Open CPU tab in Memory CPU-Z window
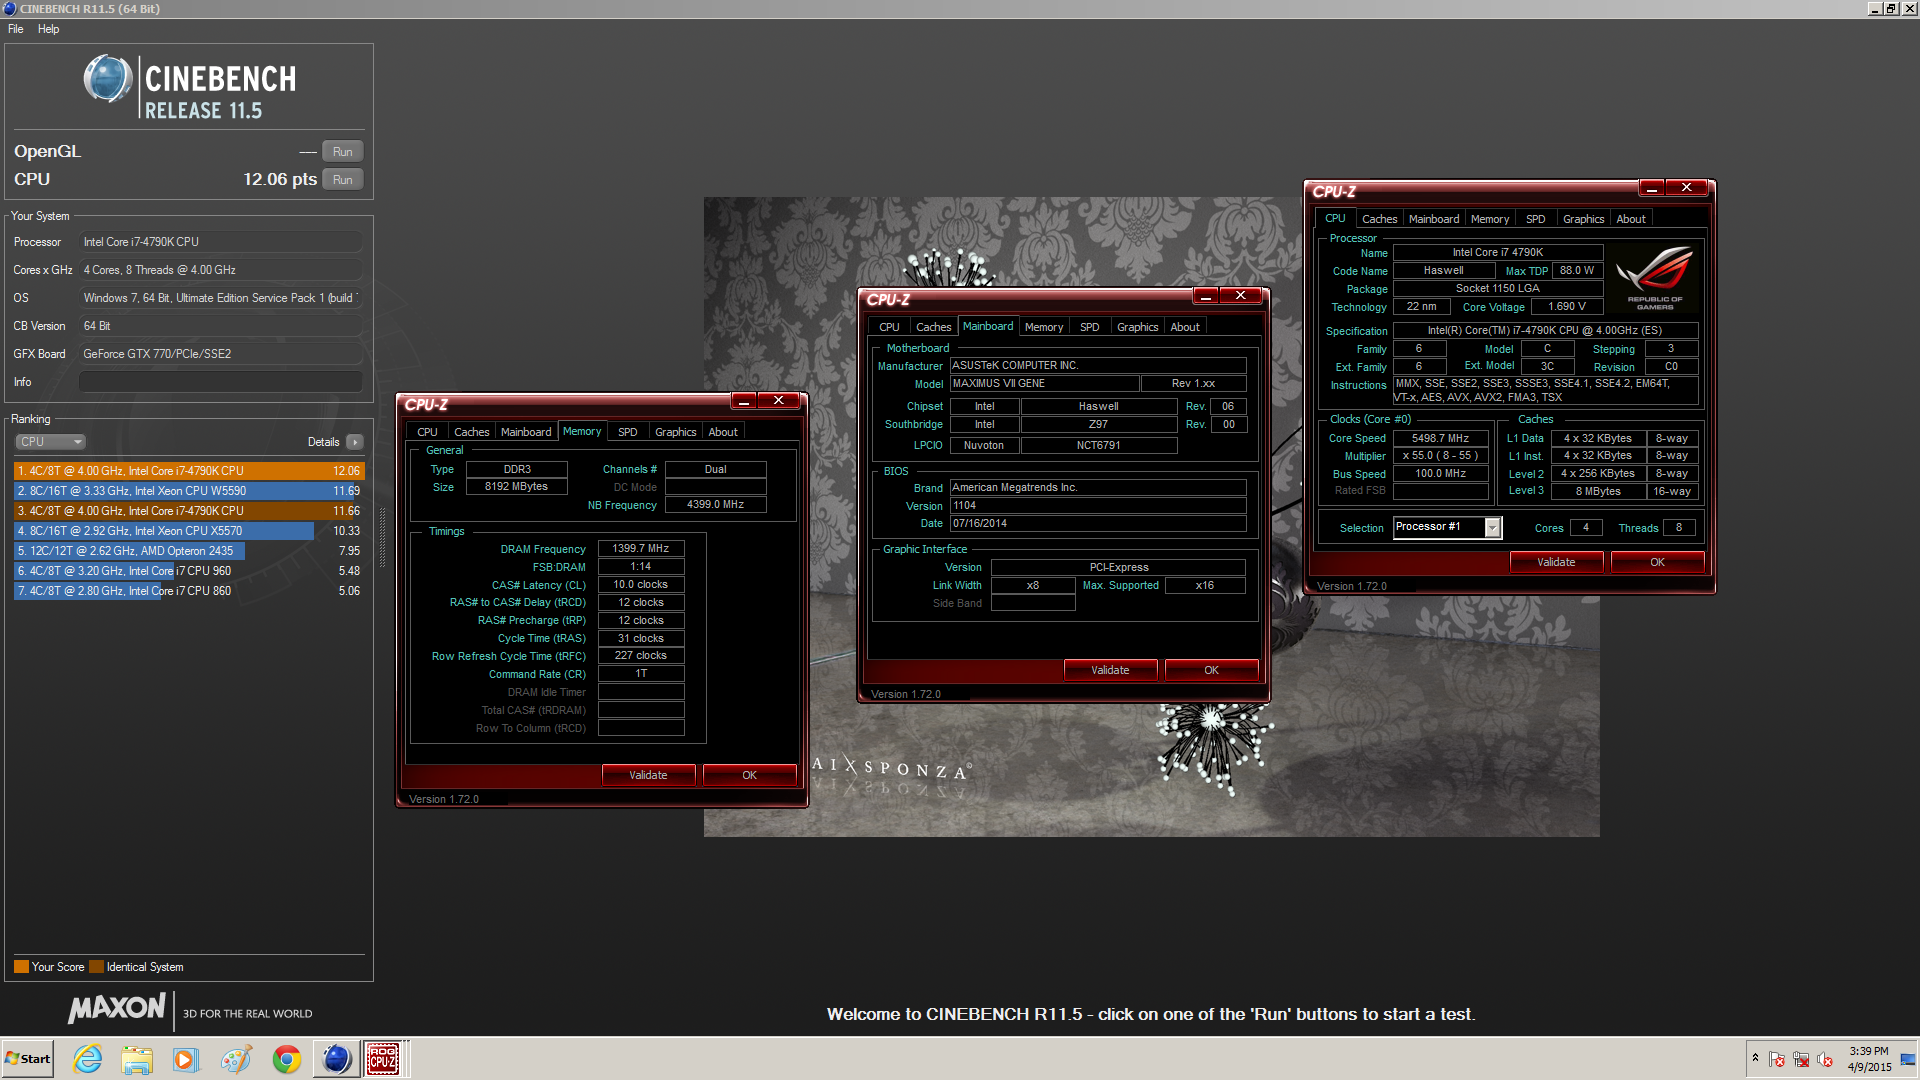The width and height of the screenshot is (1920, 1080). click(x=427, y=433)
